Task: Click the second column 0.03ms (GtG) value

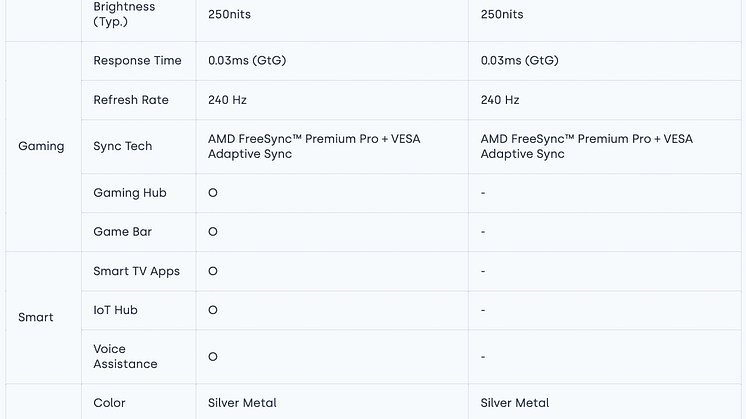Action: [x=519, y=61]
